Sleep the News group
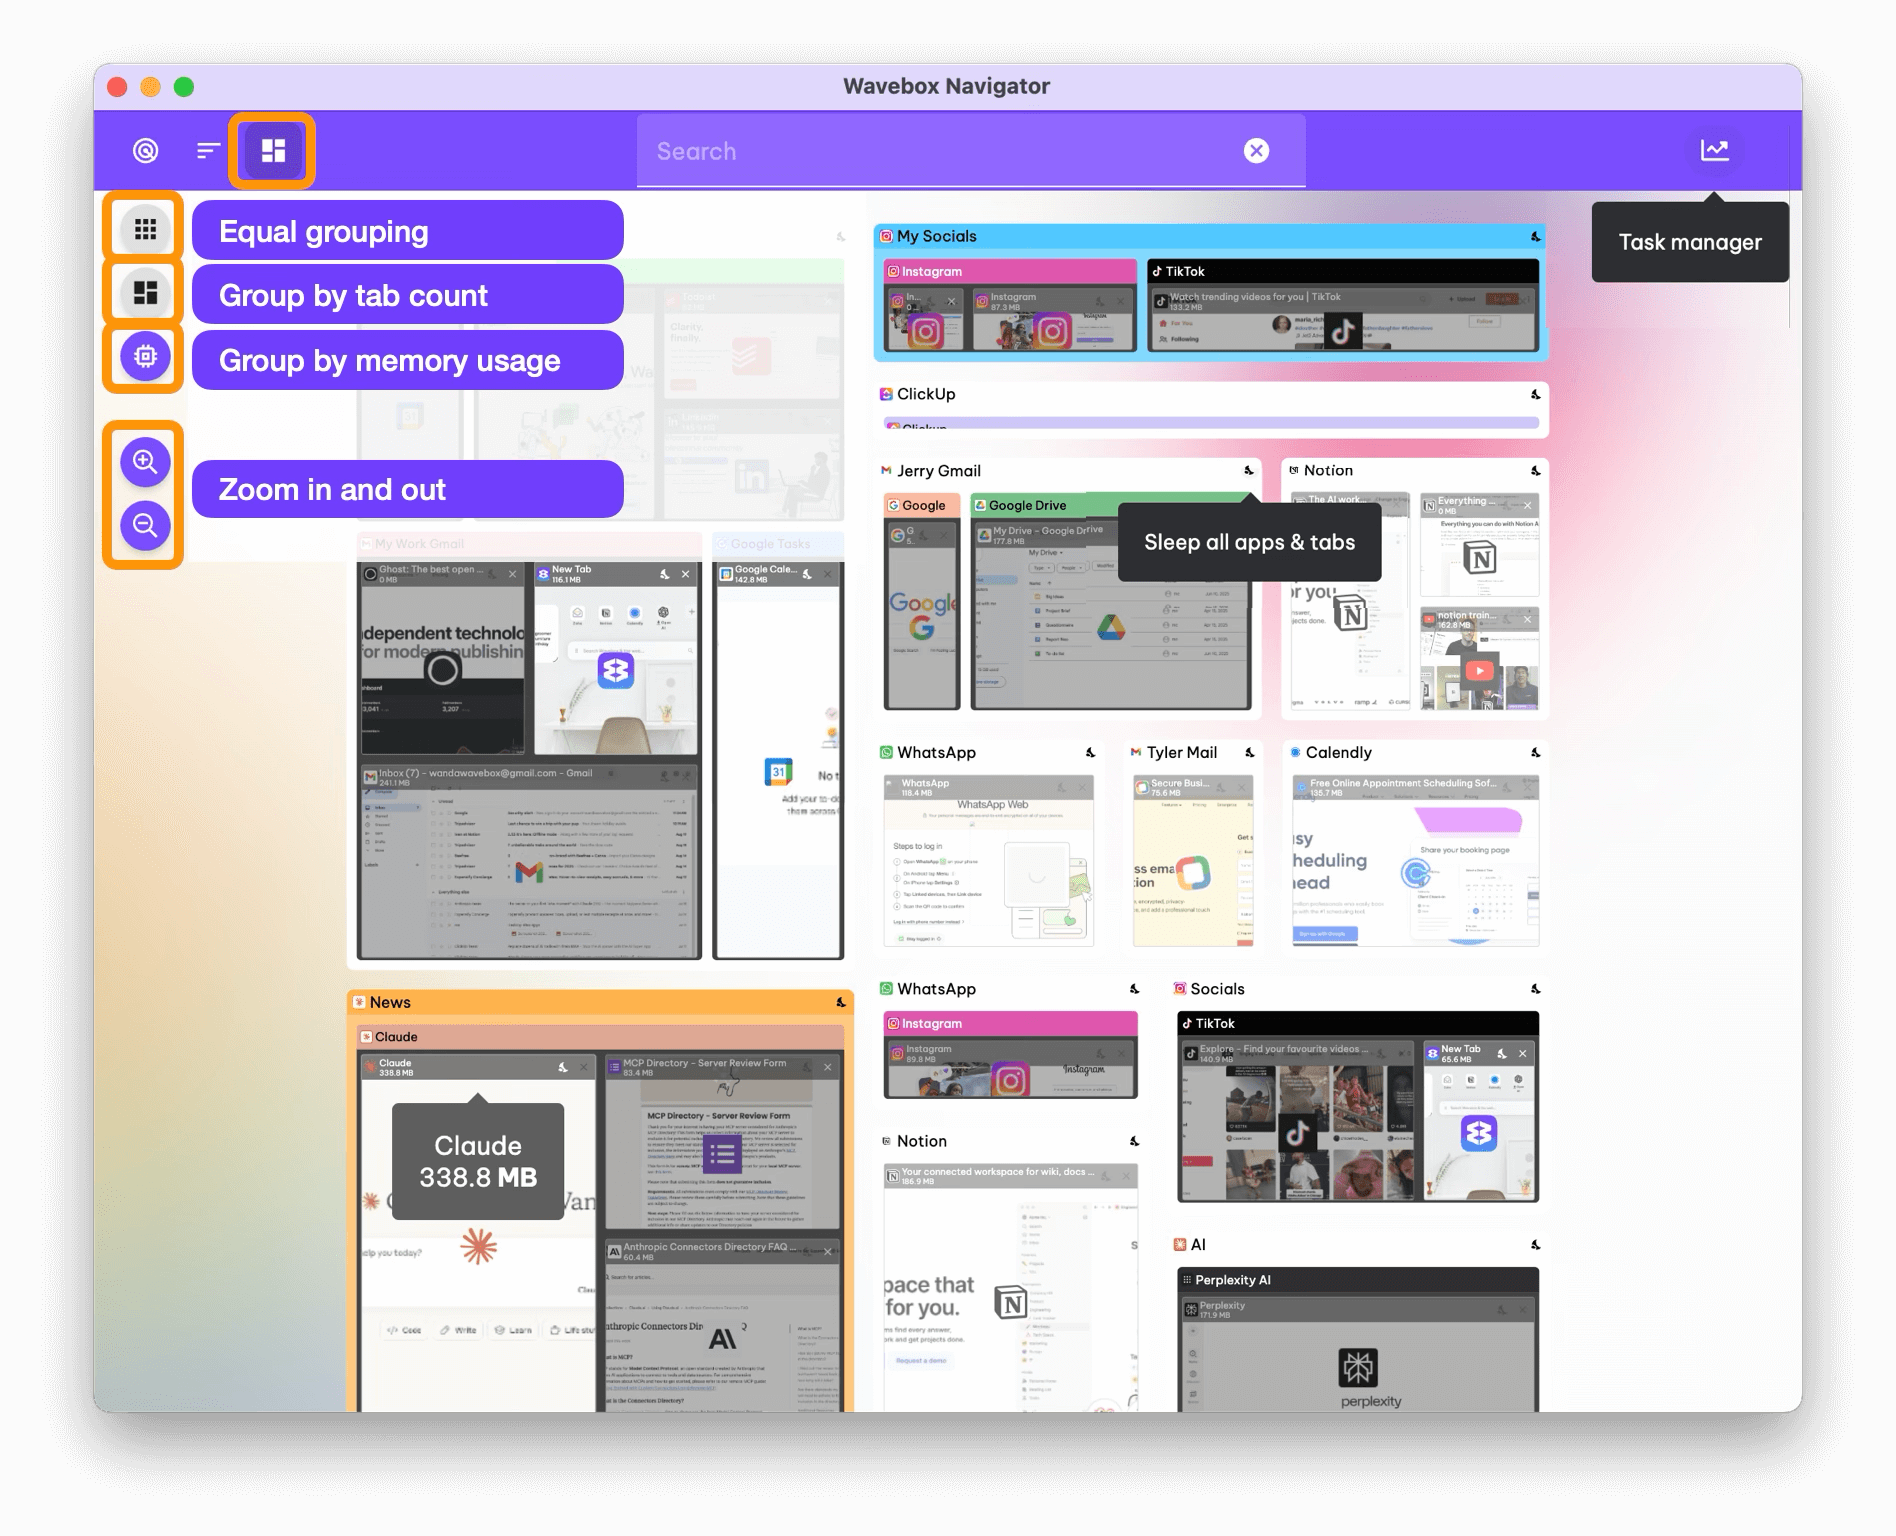Screen dimensions: 1896x1536 [841, 1003]
